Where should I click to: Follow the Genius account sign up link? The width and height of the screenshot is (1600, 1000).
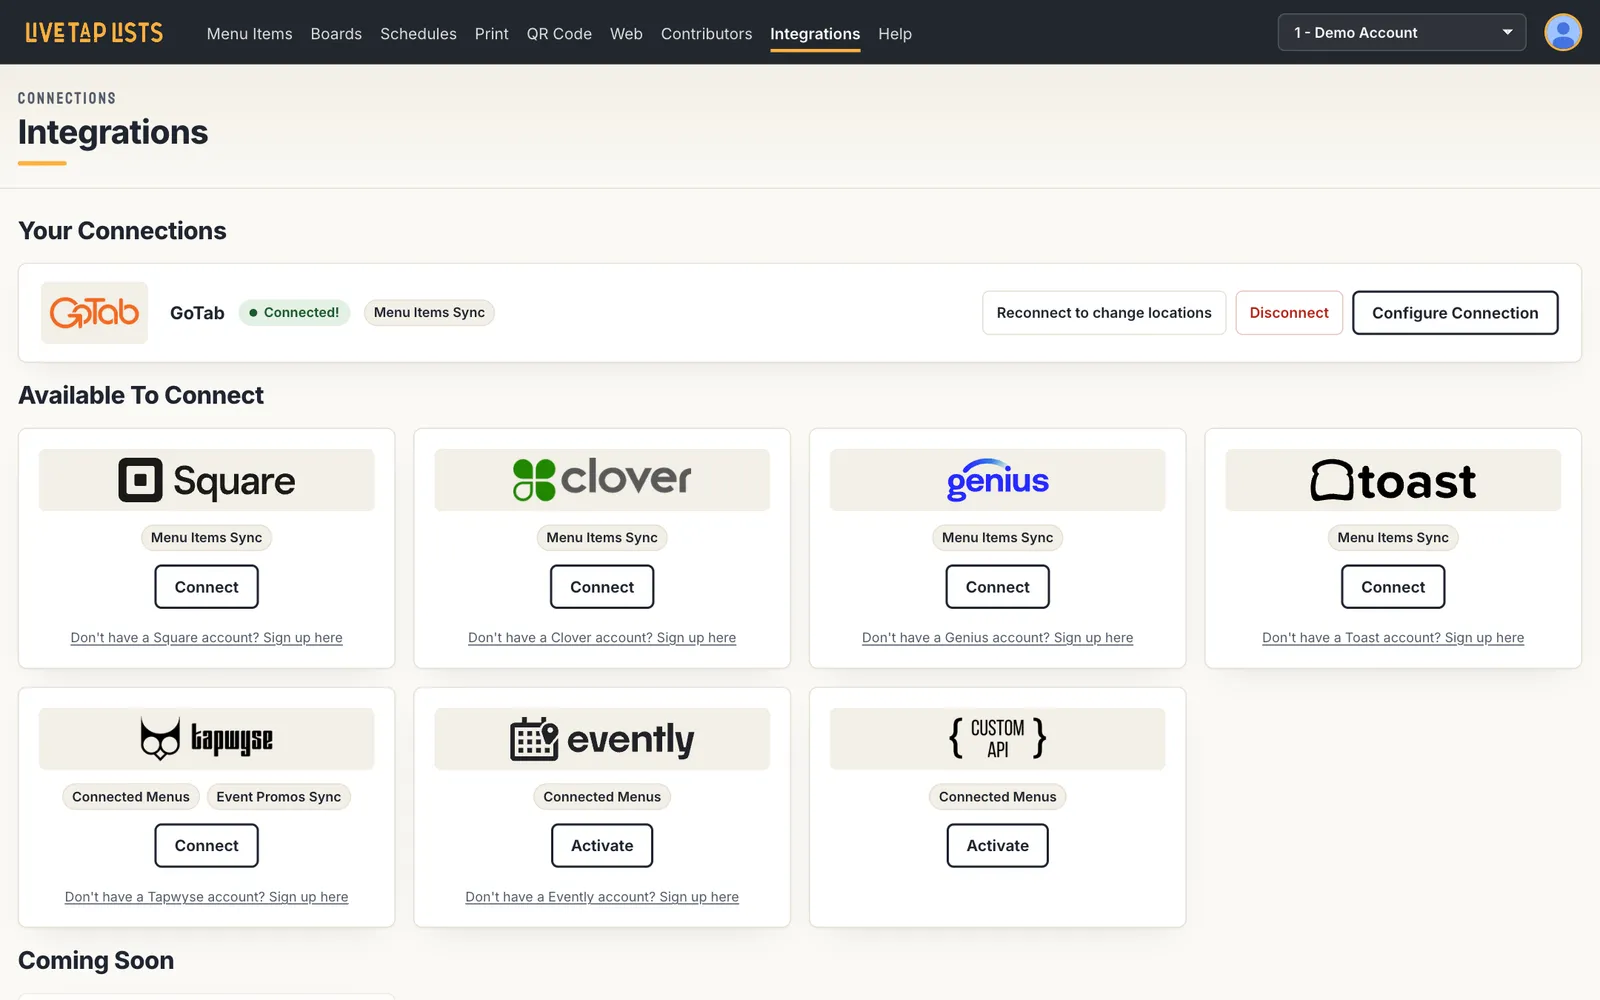coord(998,638)
